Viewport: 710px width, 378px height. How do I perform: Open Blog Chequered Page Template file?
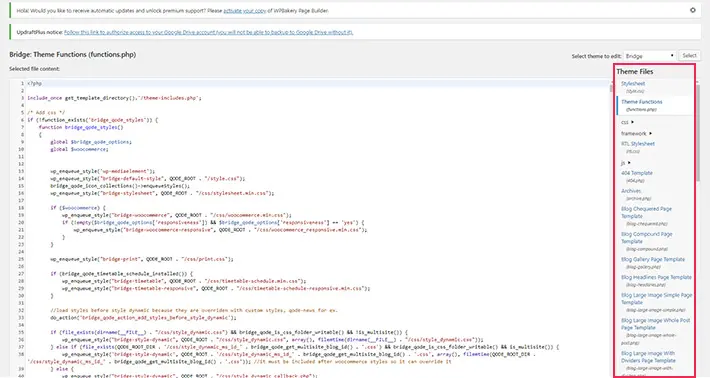pyautogui.click(x=646, y=212)
